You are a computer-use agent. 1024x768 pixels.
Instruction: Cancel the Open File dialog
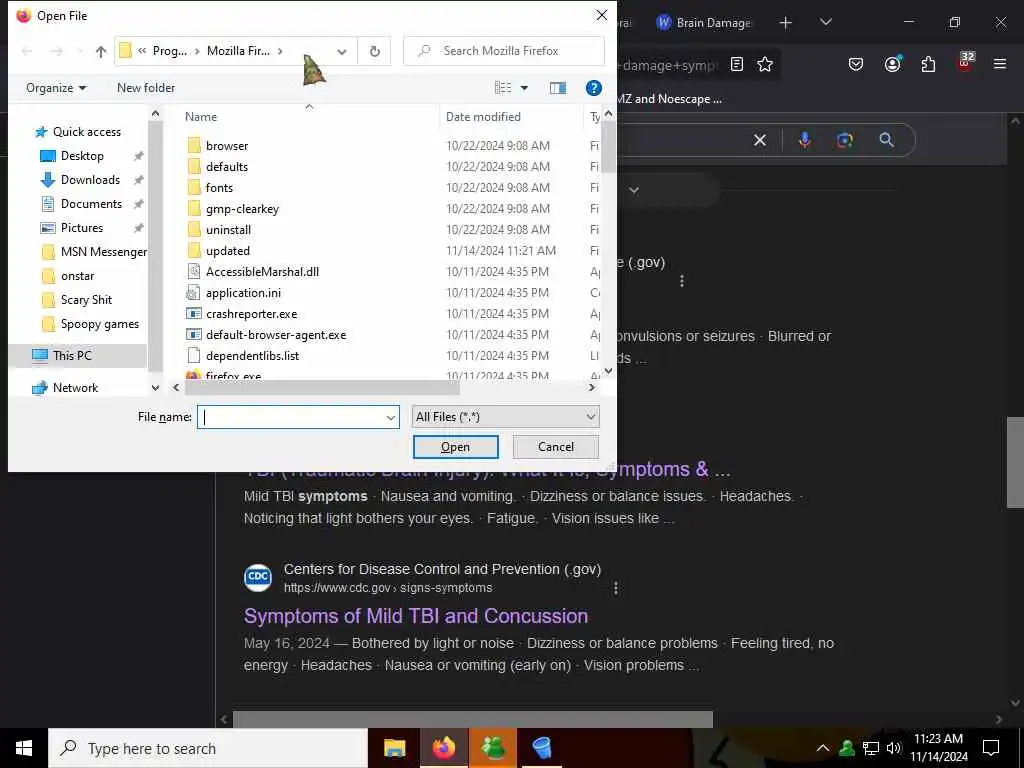click(556, 447)
